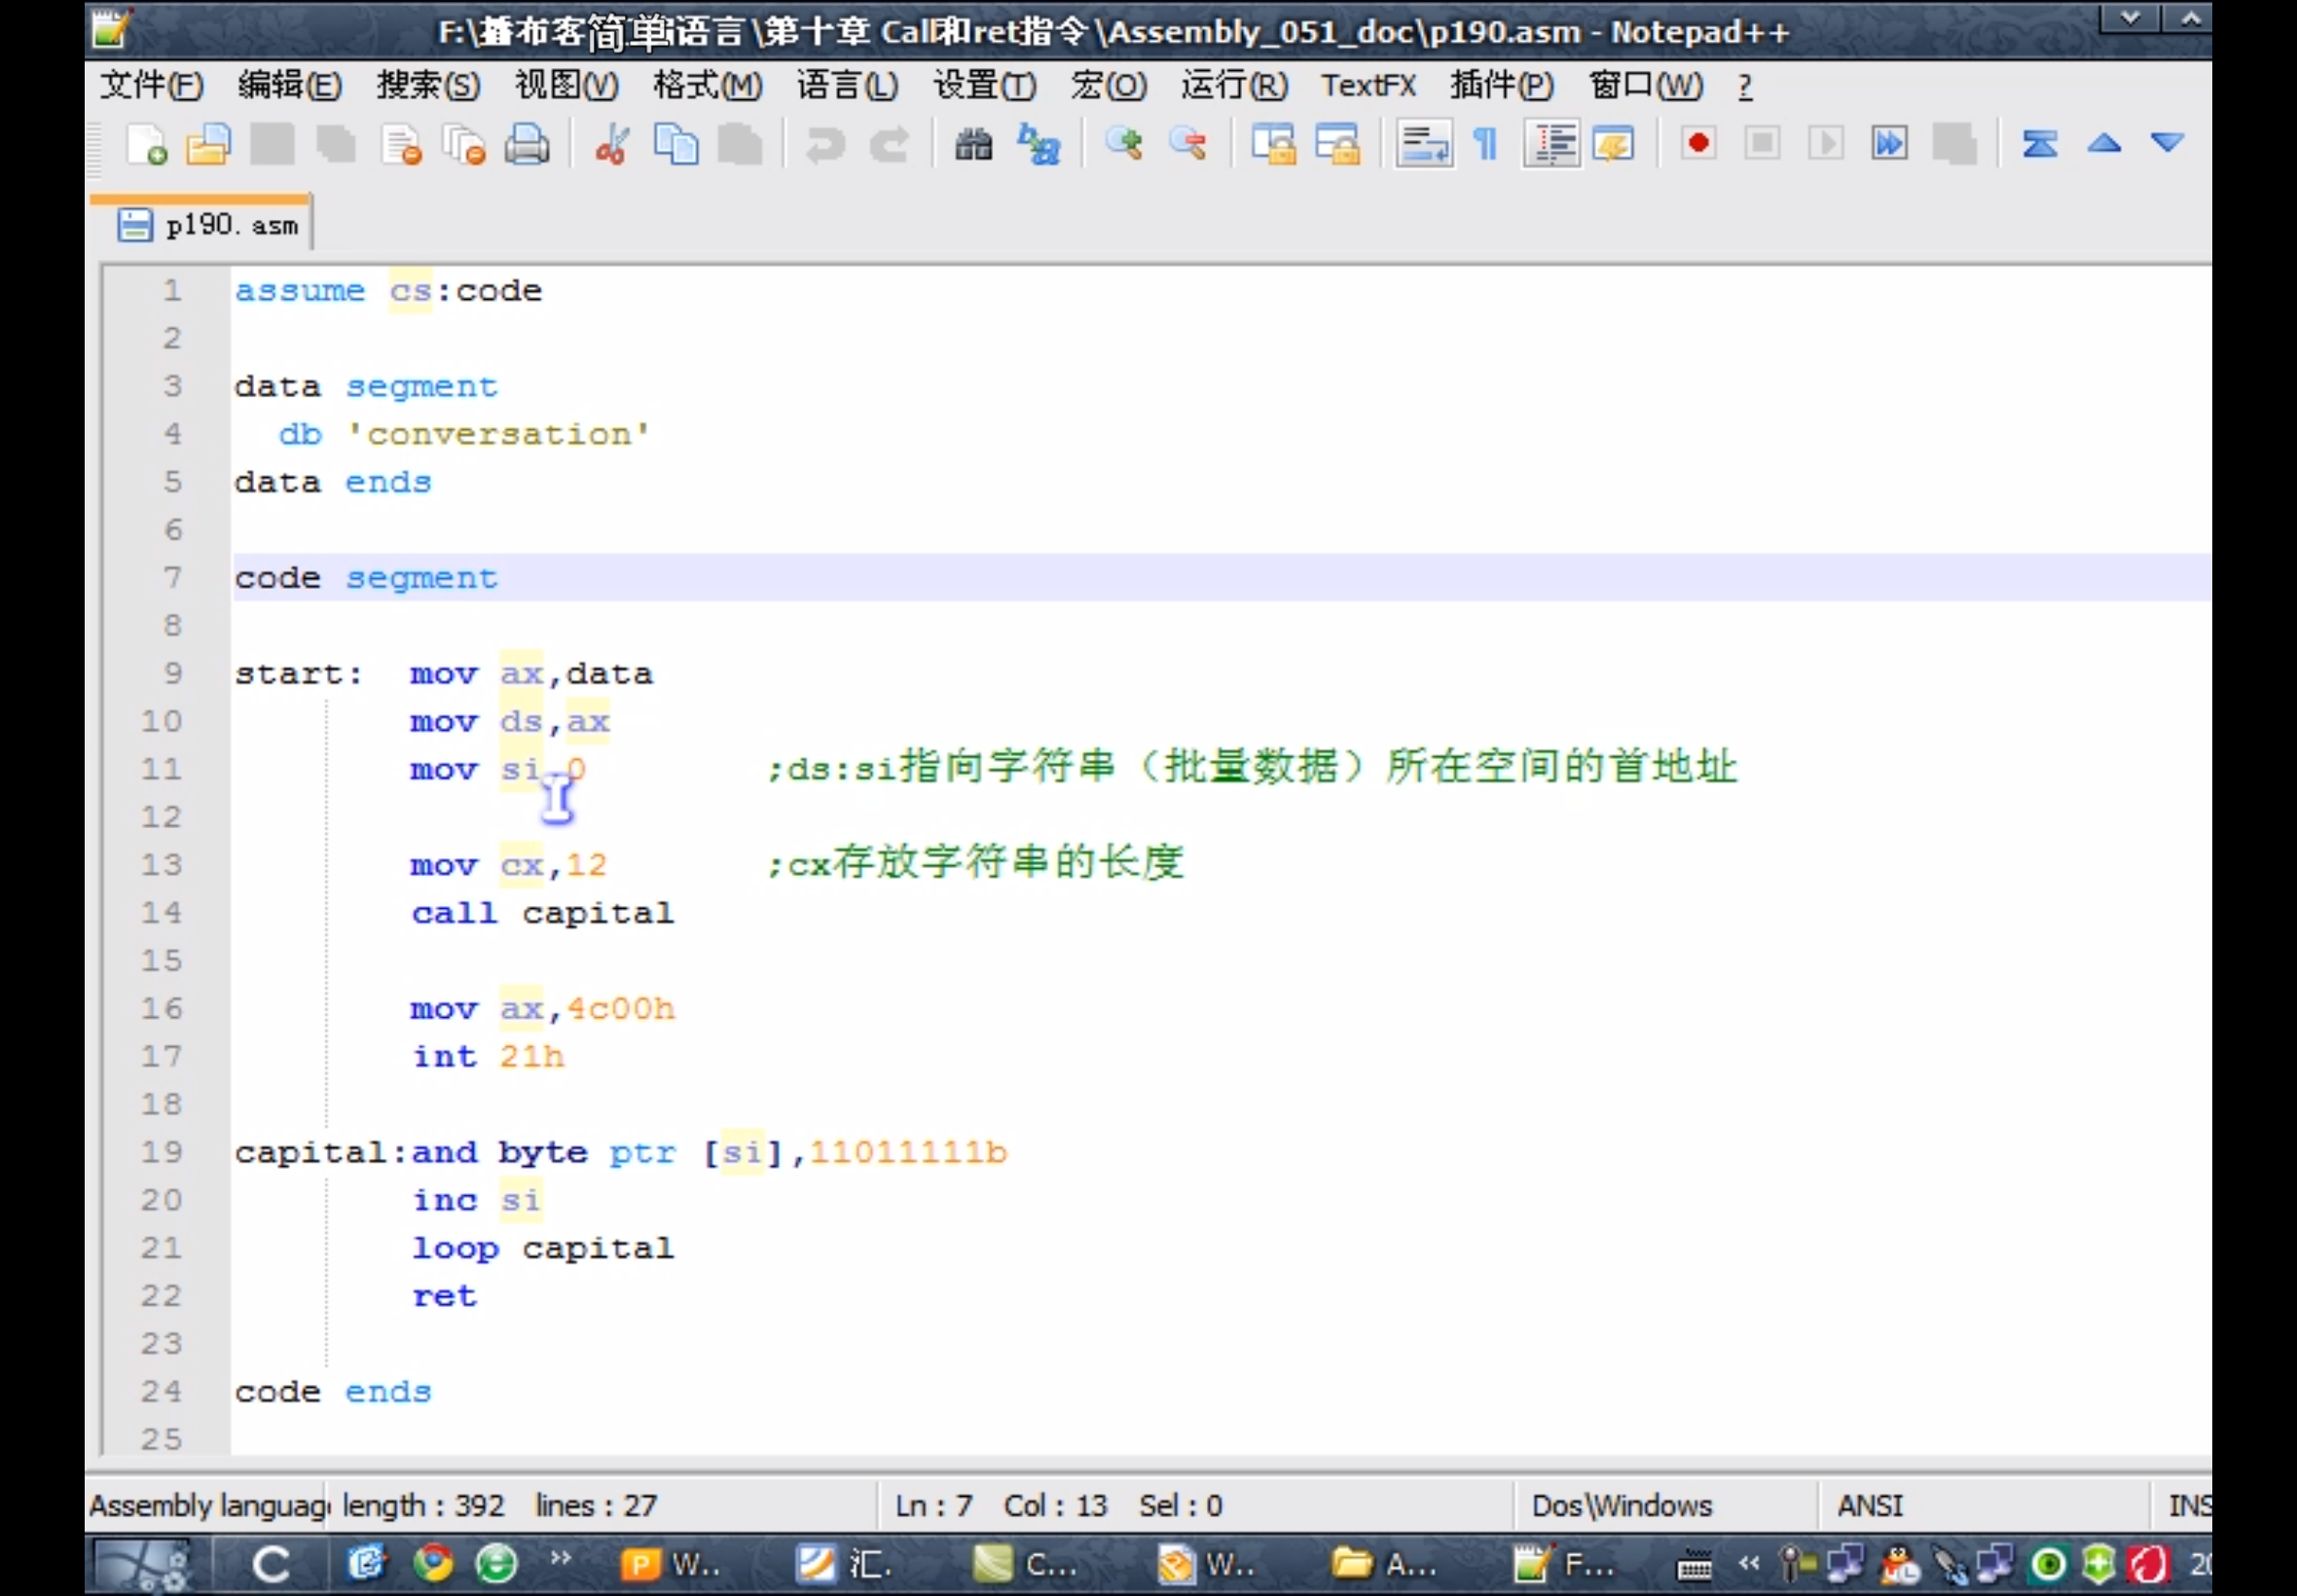
Task: Click line number 14 in the margin
Action: coord(161,913)
